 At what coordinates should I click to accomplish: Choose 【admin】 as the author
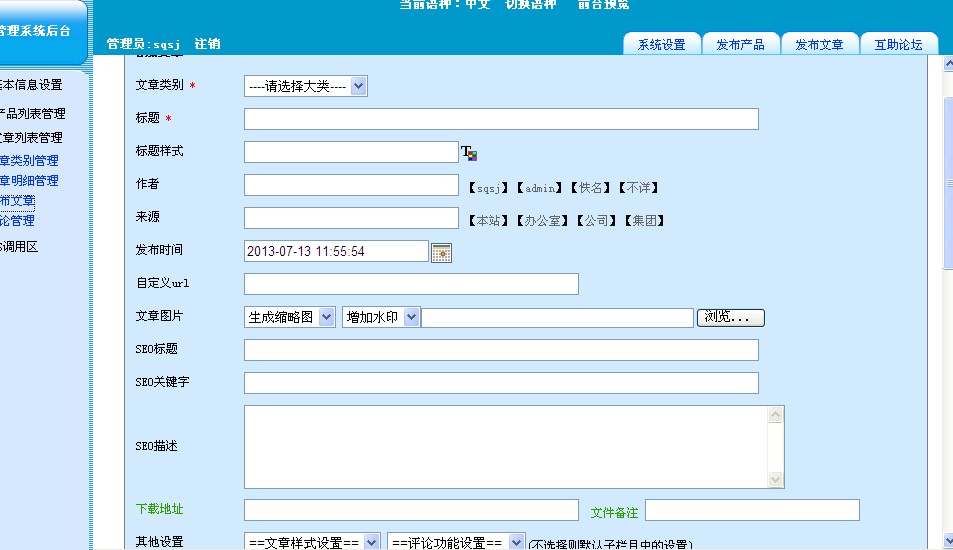point(540,188)
